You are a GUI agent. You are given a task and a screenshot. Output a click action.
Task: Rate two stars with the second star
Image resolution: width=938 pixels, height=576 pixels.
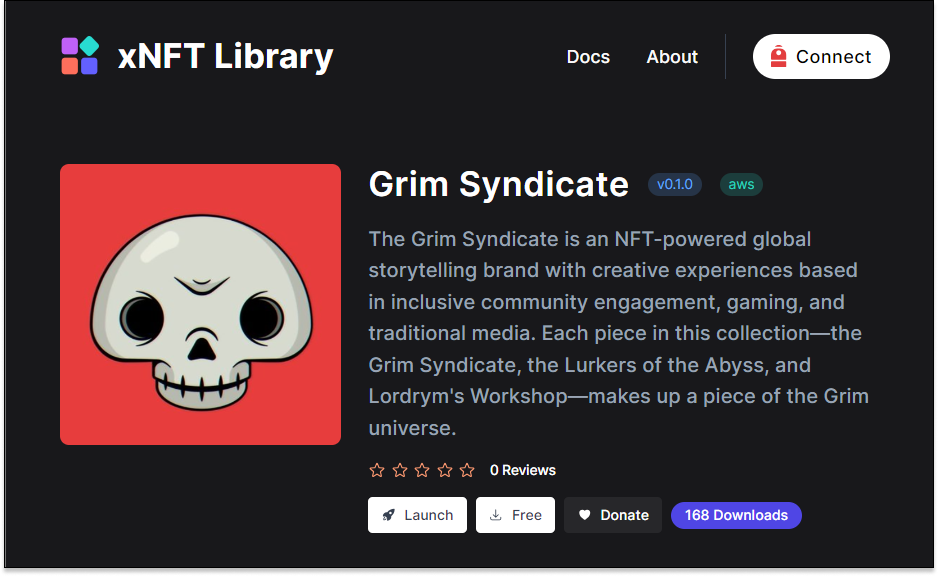pyautogui.click(x=400, y=470)
